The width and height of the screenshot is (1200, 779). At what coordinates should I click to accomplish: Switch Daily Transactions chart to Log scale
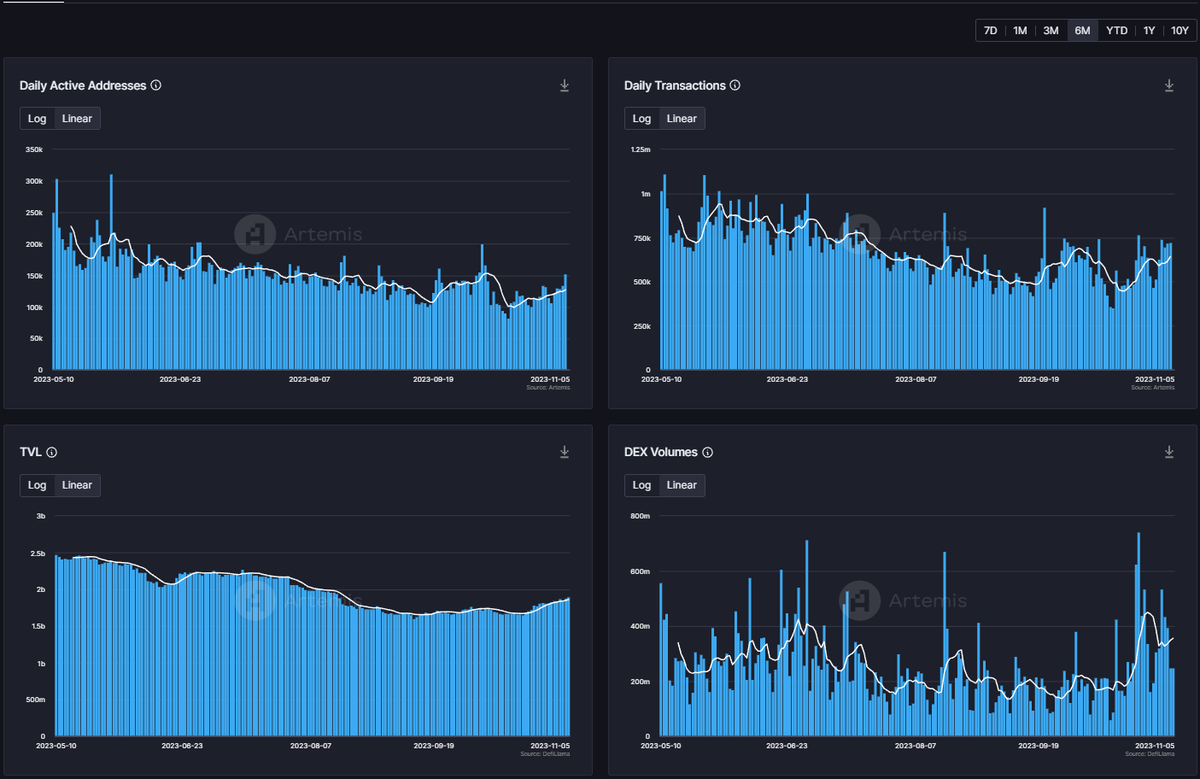(x=642, y=118)
